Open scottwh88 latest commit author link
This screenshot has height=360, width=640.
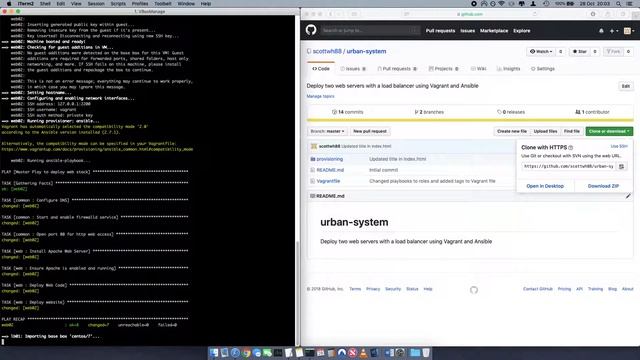329,146
